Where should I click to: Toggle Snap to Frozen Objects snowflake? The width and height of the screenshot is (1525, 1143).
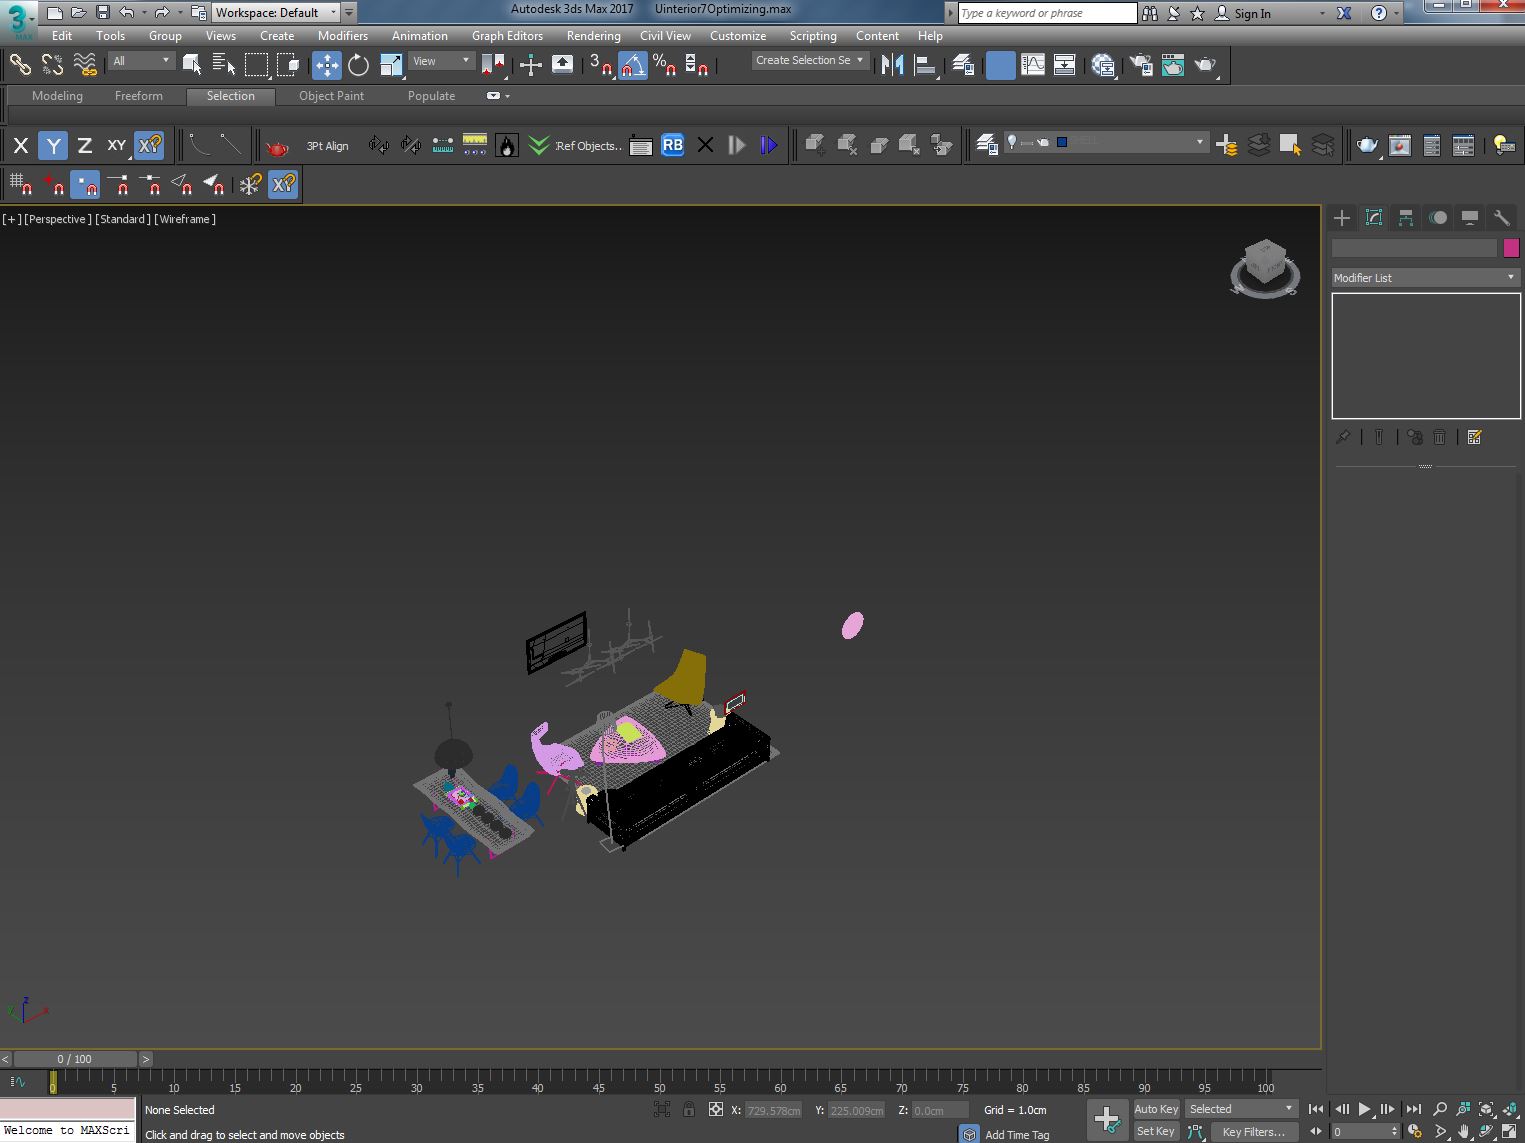tap(250, 184)
